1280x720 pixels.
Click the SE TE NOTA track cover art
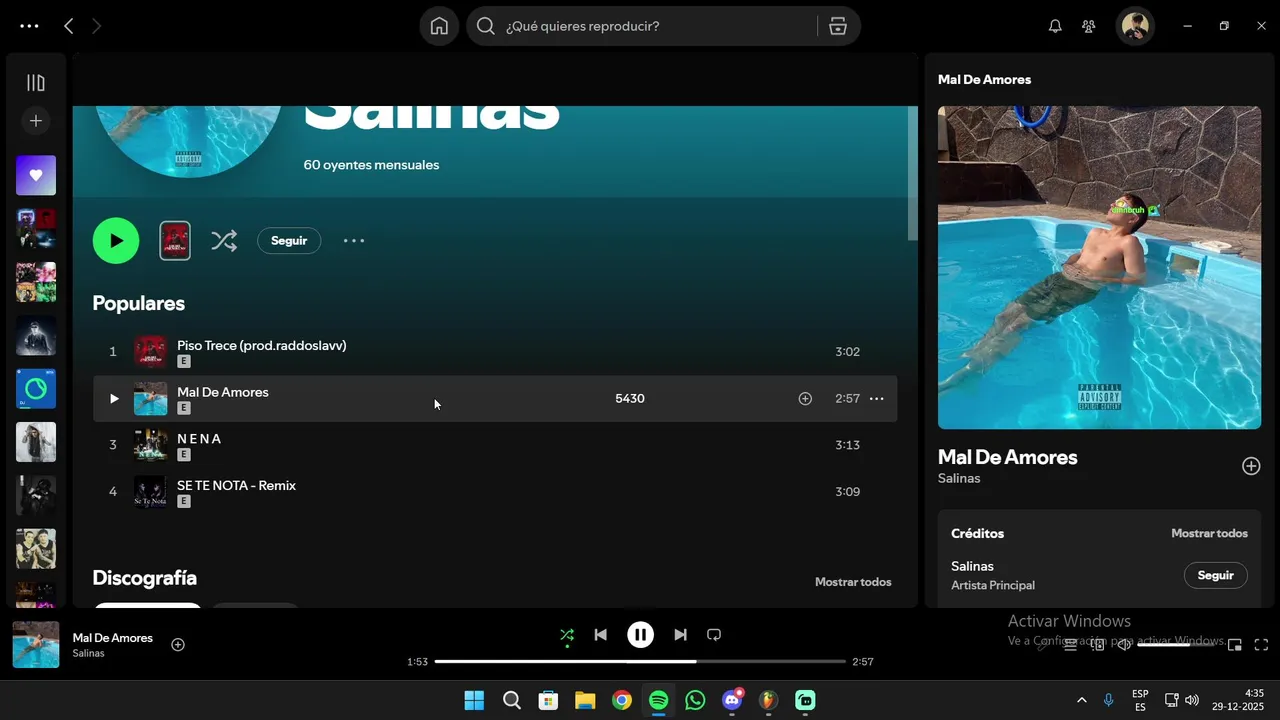tap(150, 492)
